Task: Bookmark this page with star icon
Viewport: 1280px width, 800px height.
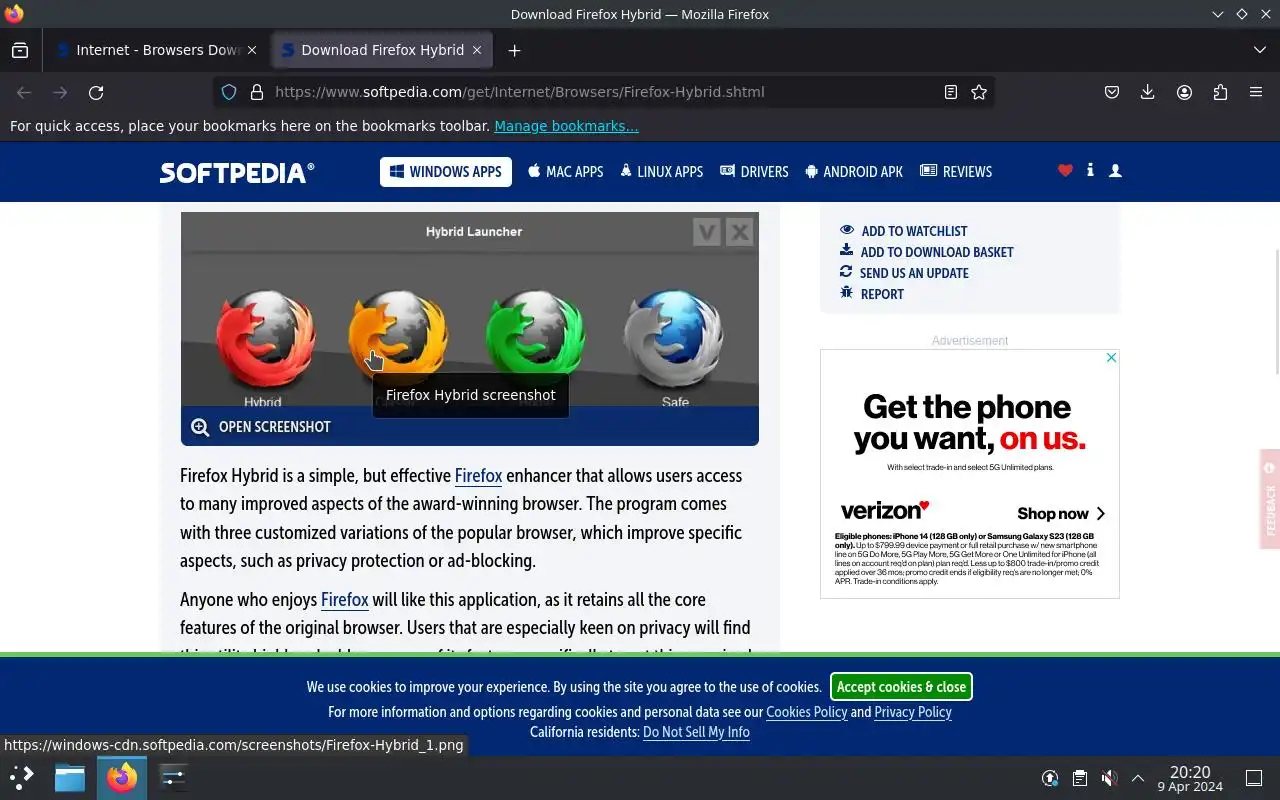Action: pyautogui.click(x=979, y=92)
